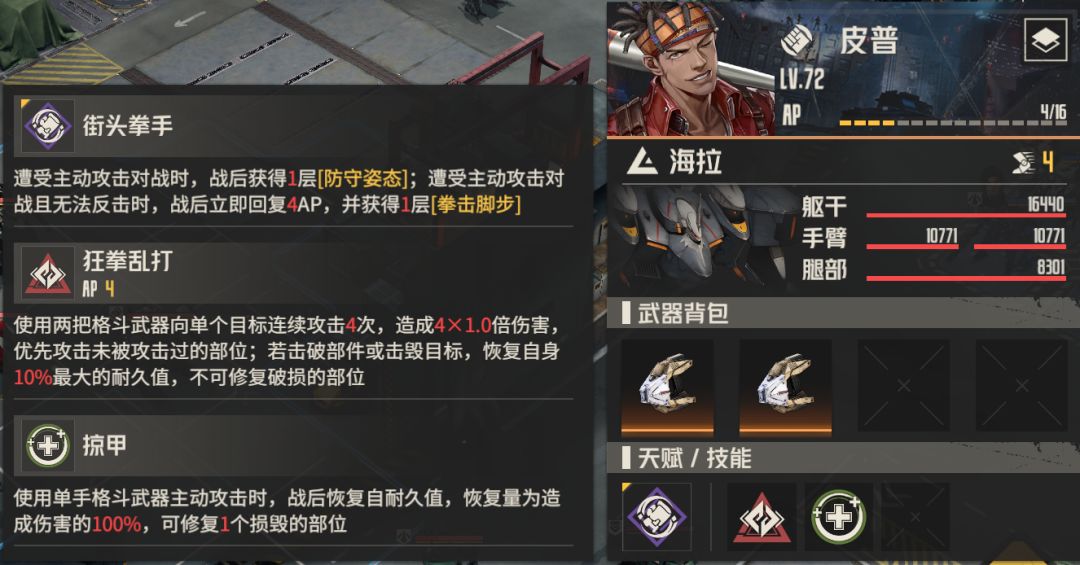Click the mech logo next to 海拉

coord(642,161)
